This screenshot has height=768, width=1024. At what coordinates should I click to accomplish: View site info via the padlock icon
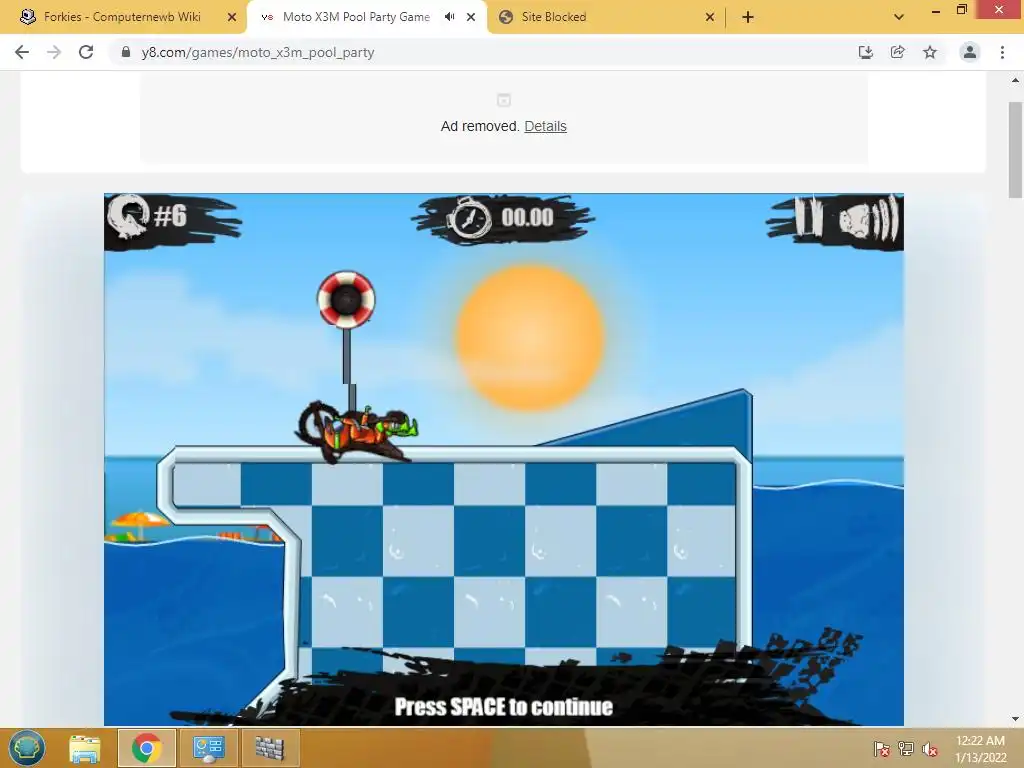pos(126,52)
